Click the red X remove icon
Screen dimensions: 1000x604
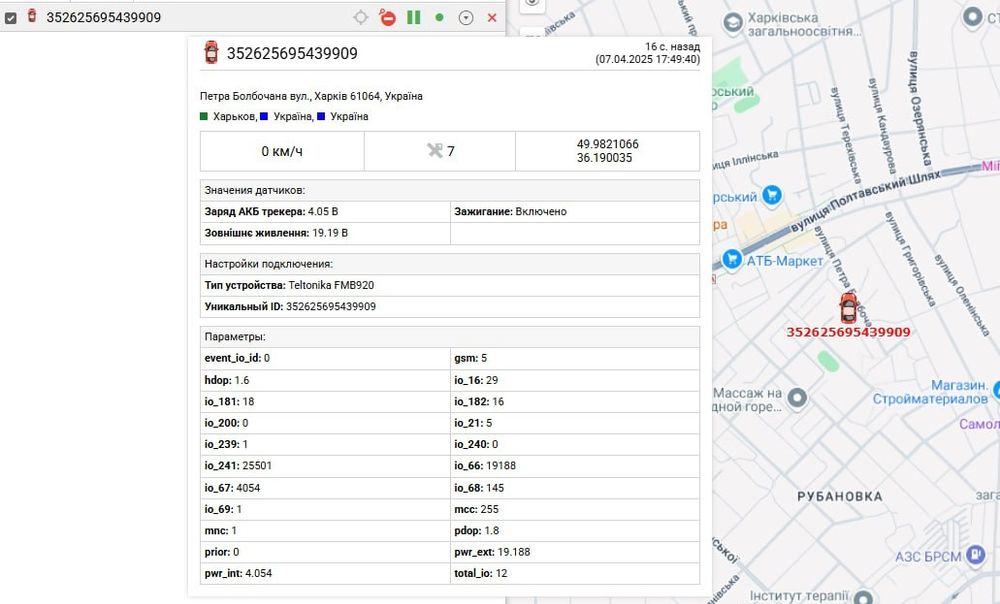tap(492, 18)
